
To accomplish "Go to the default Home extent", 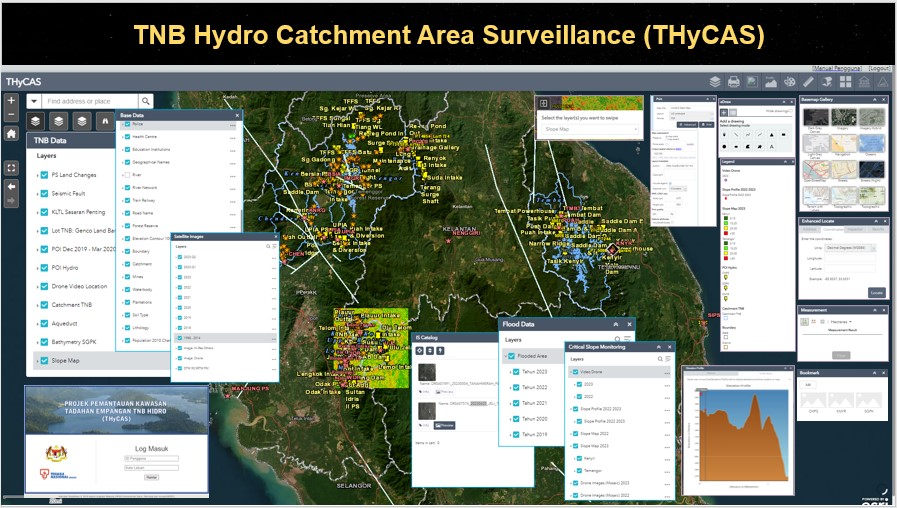I will point(11,134).
